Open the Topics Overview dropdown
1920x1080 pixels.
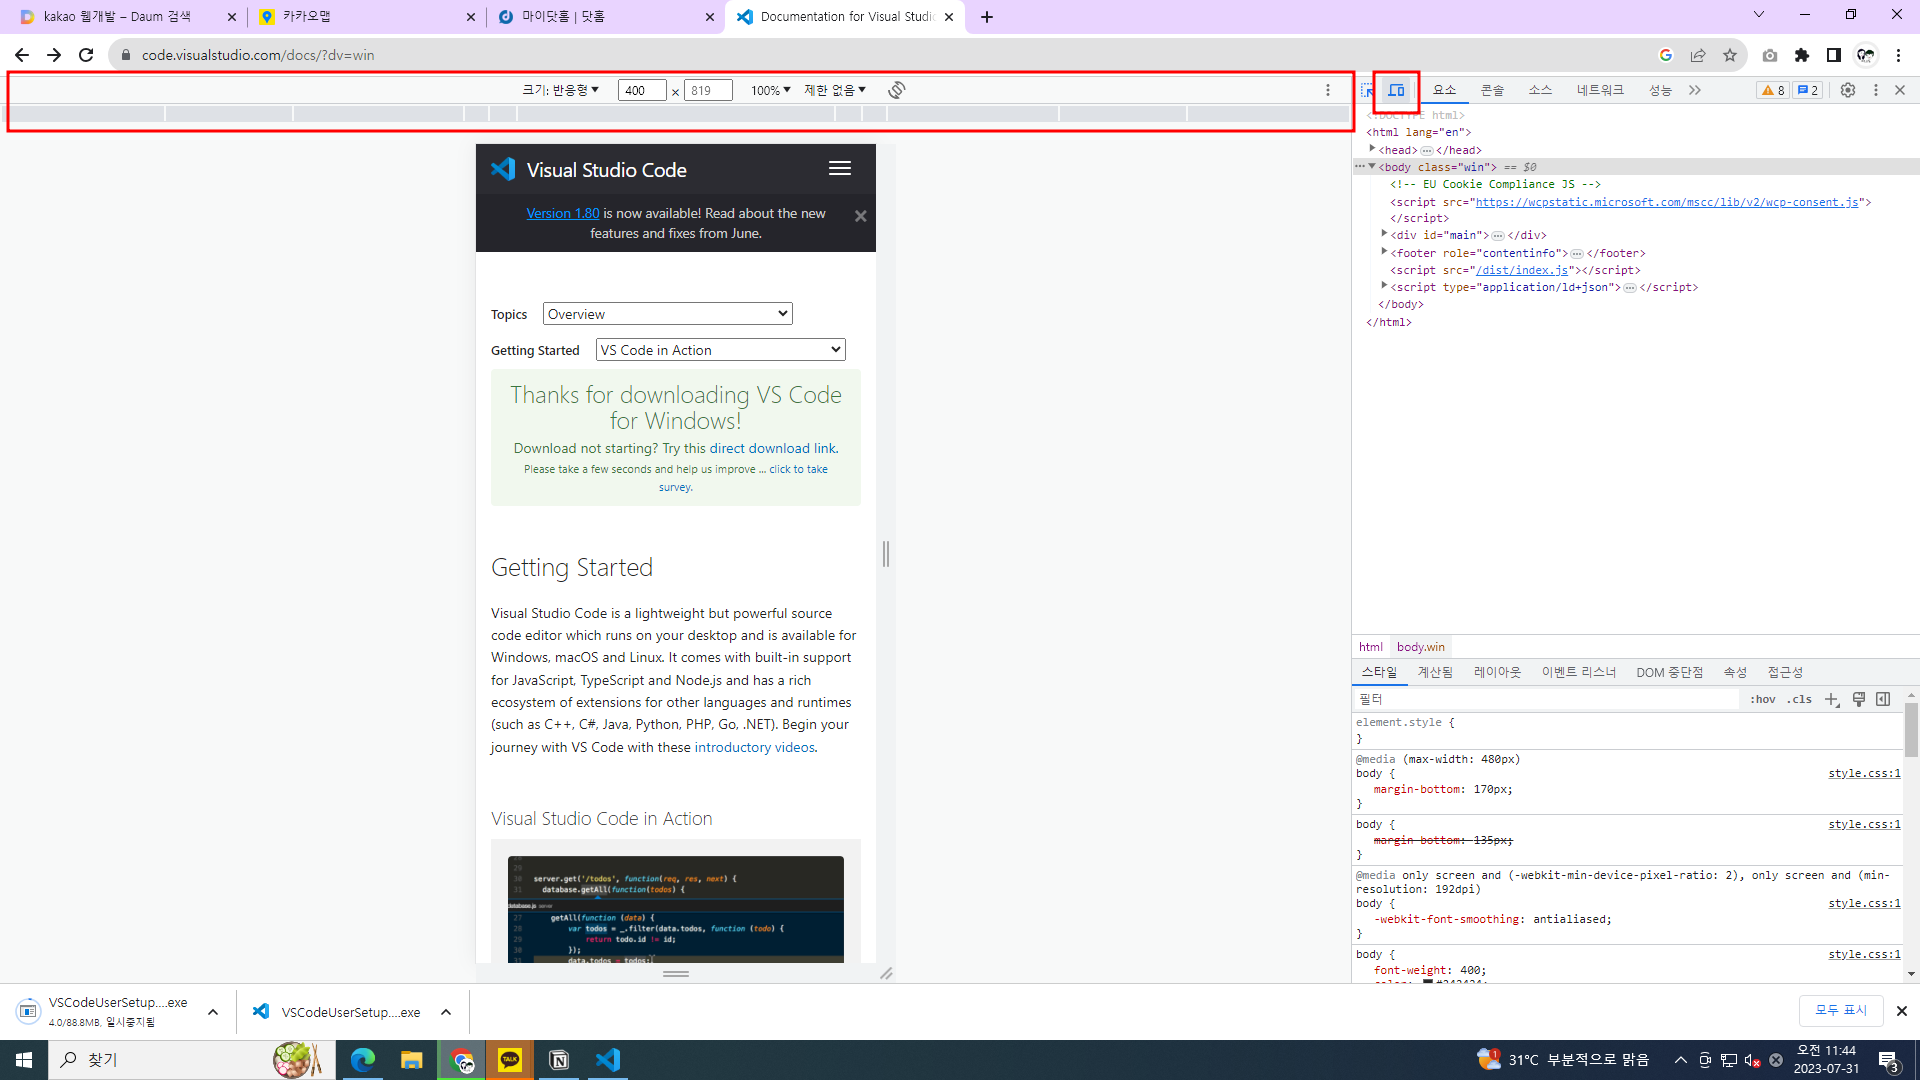(667, 314)
